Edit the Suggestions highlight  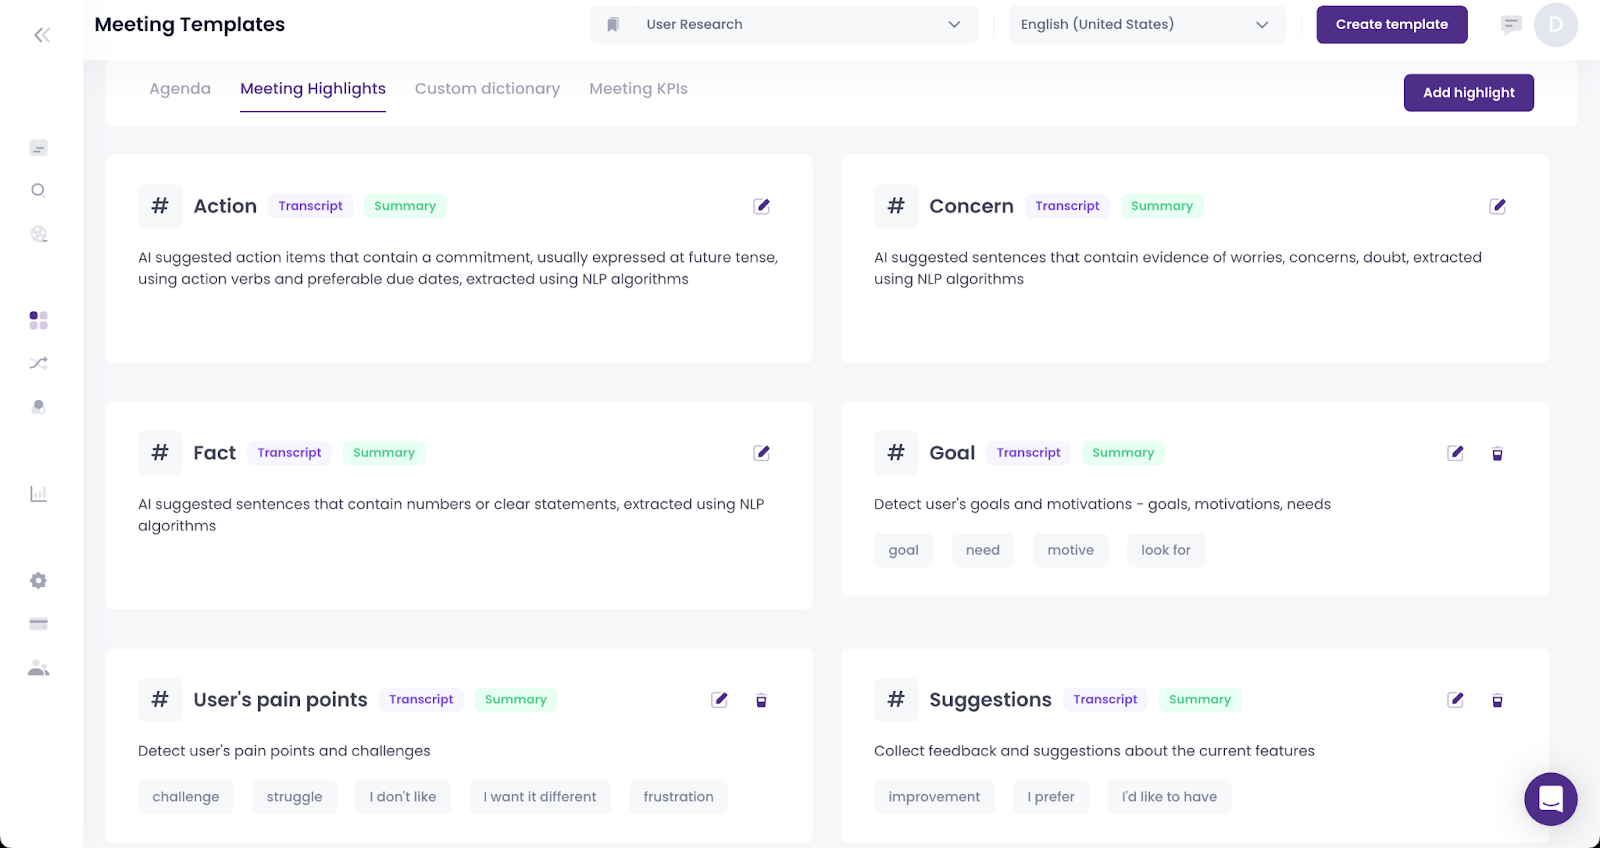1455,700
